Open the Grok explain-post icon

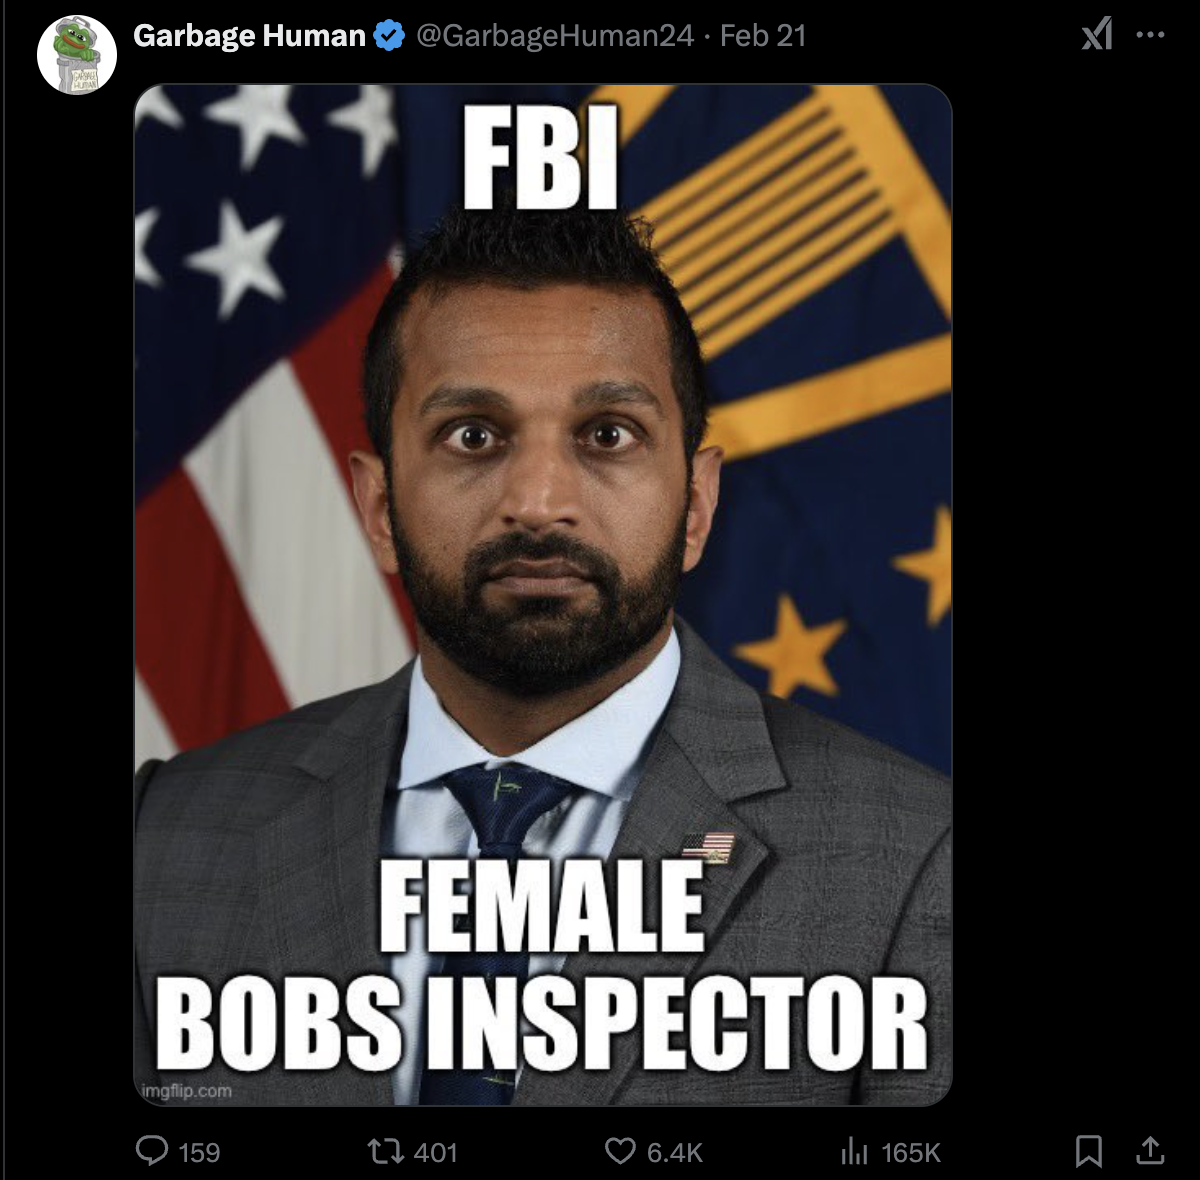(1097, 36)
